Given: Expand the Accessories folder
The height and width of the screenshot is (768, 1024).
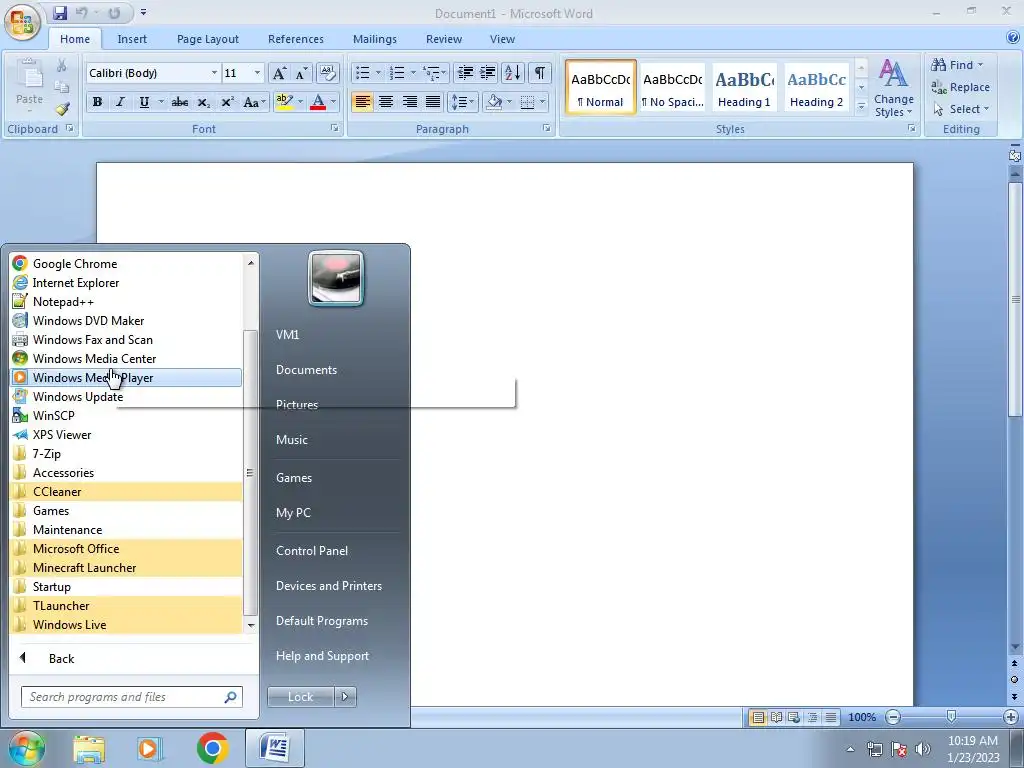Looking at the screenshot, I should (x=127, y=473).
